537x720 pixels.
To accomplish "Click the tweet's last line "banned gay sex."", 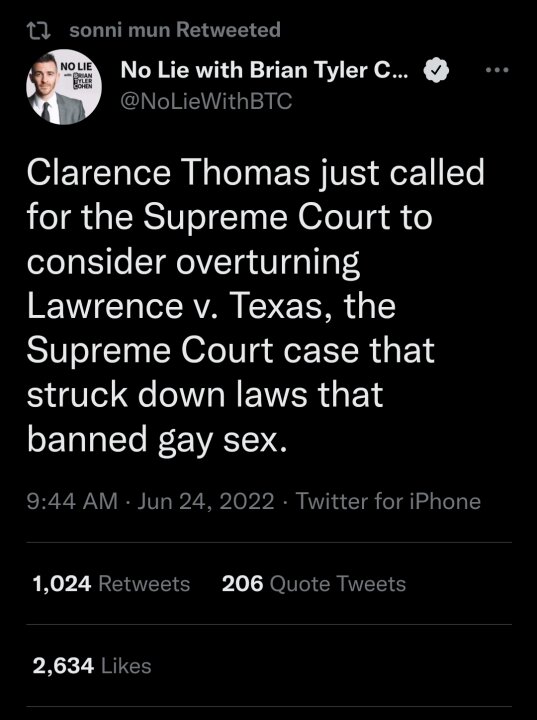I will (157, 440).
